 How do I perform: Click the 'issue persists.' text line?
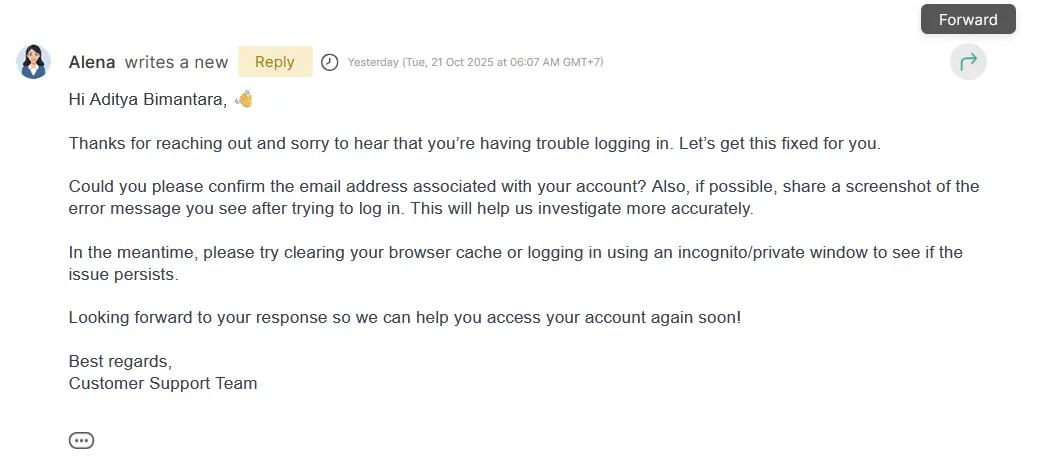123,274
